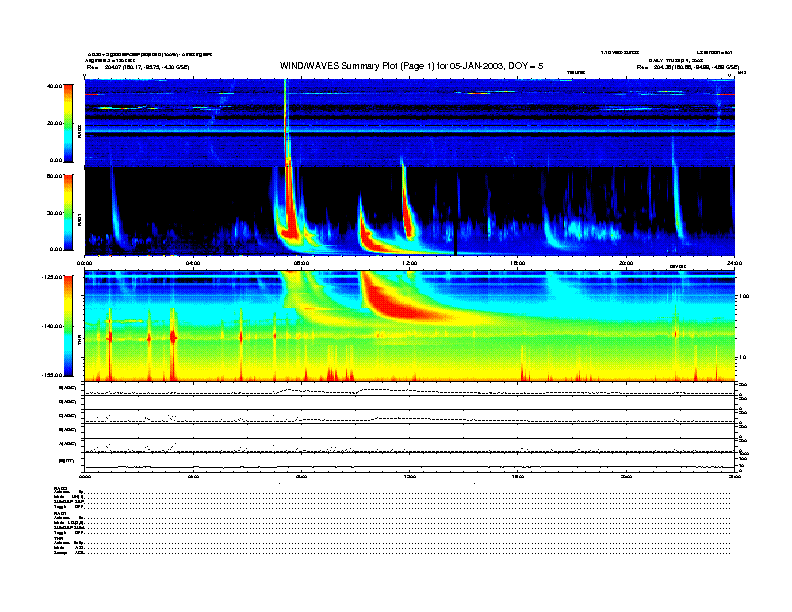Select the 24:00 label below RAD1 panel
Screen dimensions: 792x612
click(x=733, y=262)
